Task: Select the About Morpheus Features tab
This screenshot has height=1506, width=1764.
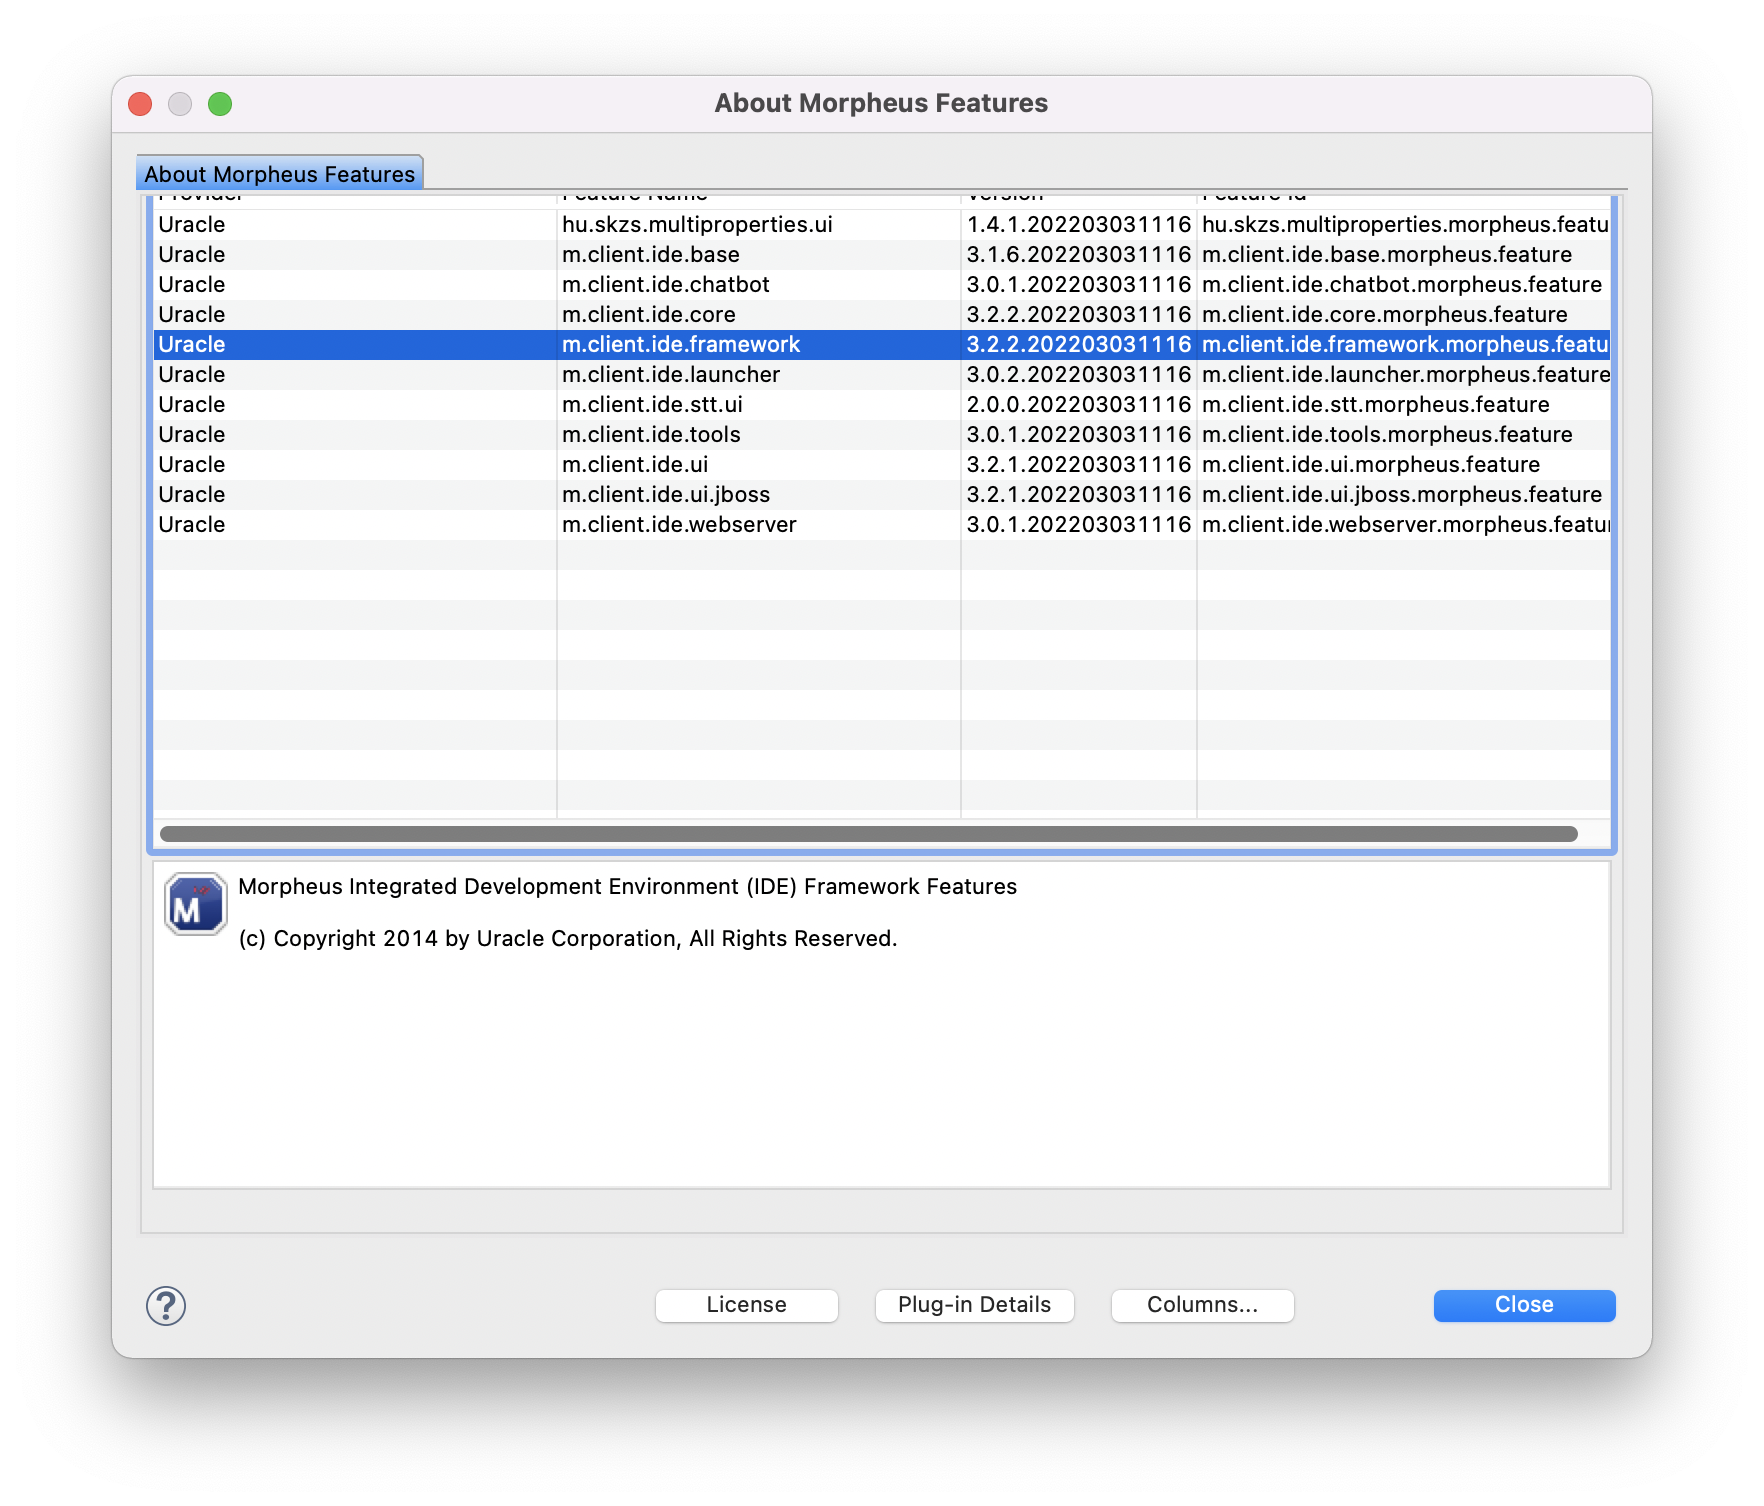Action: 280,173
